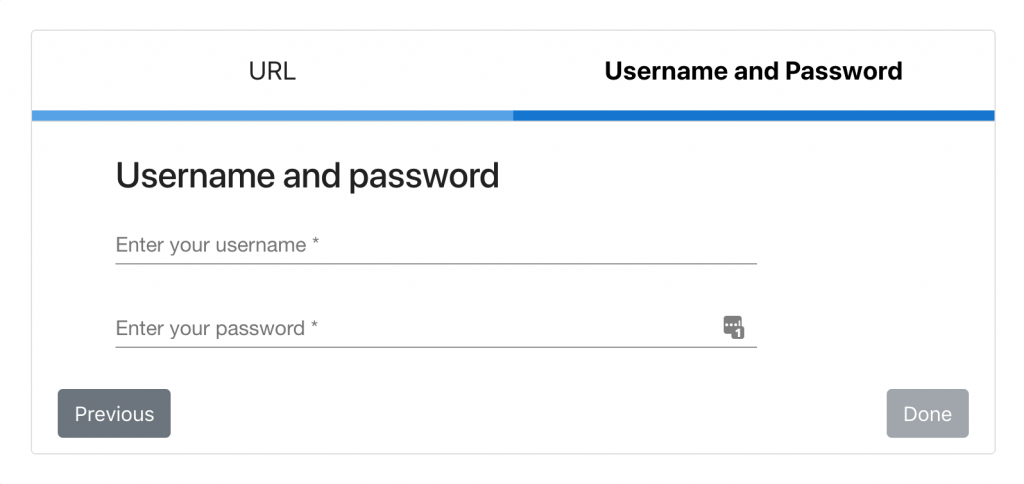Viewport: 1024px width, 484px height.
Task: Click the 'Enter your password *' placeholder text
Action: [217, 328]
